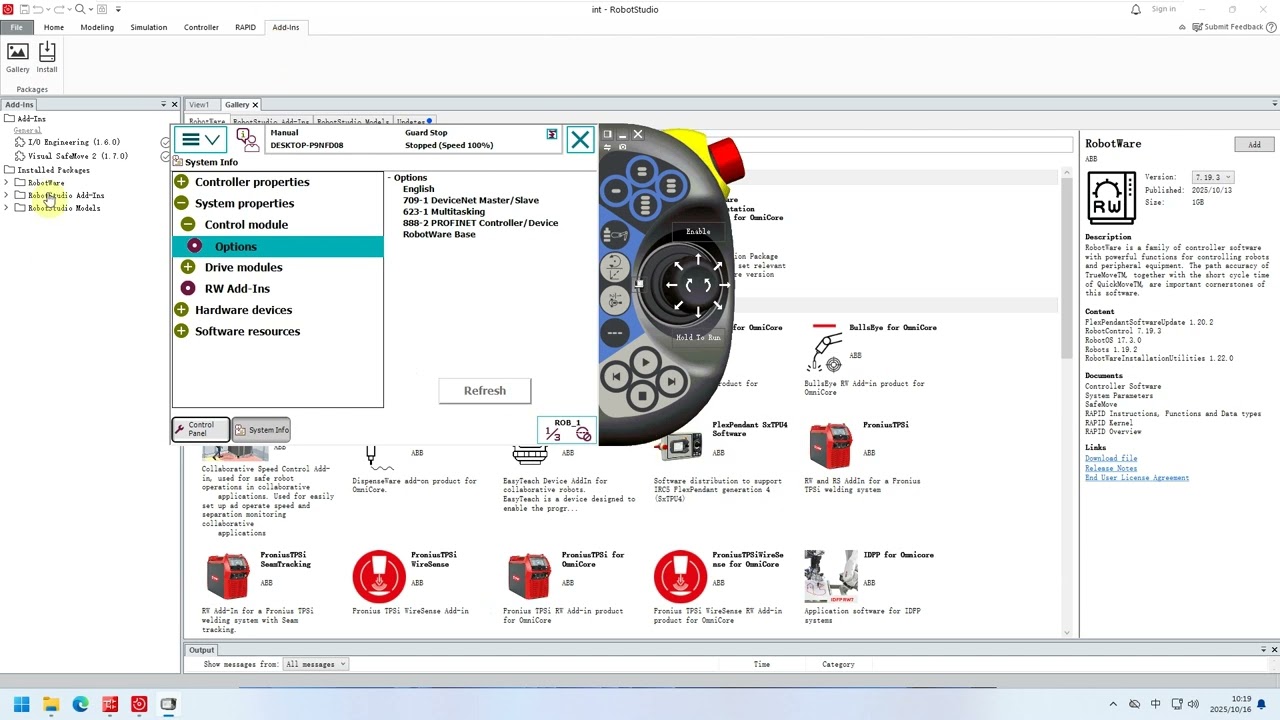Expand Drive modules node
This screenshot has height=720, width=1280.
[x=188, y=267]
